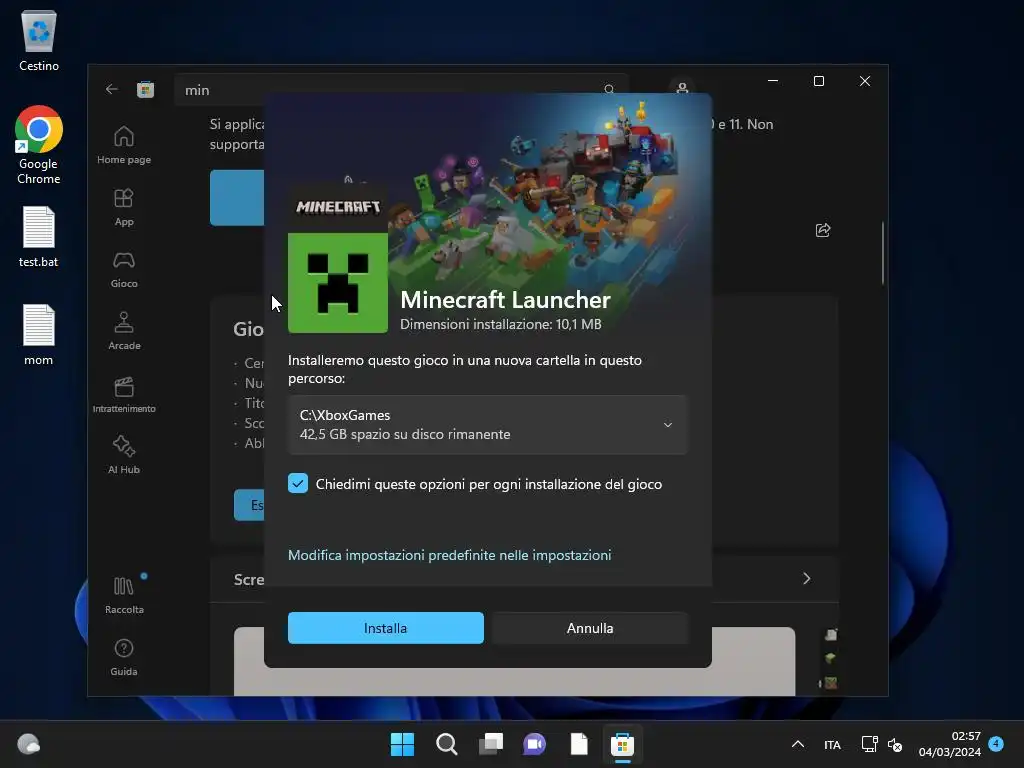The width and height of the screenshot is (1024, 768).
Task: Click muted volume tray icon
Action: 895,744
